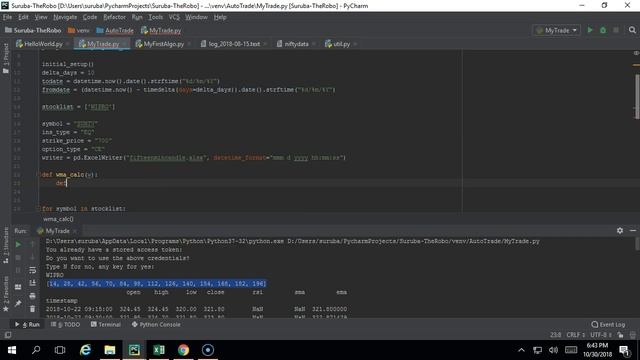This screenshot has height=360, width=640.
Task: Open the Python Console tool window
Action: coord(156,324)
